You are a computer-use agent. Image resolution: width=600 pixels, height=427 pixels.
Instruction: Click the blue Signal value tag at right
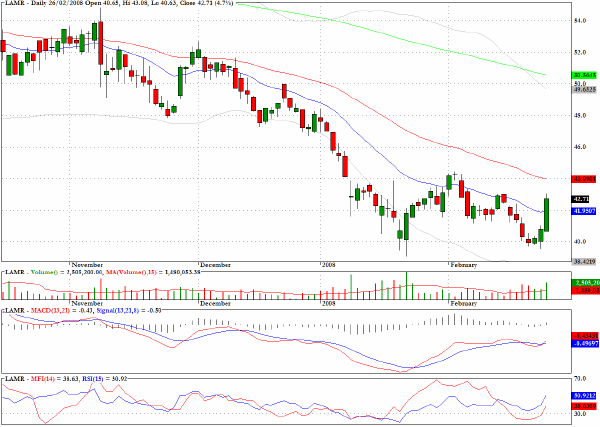585,344
